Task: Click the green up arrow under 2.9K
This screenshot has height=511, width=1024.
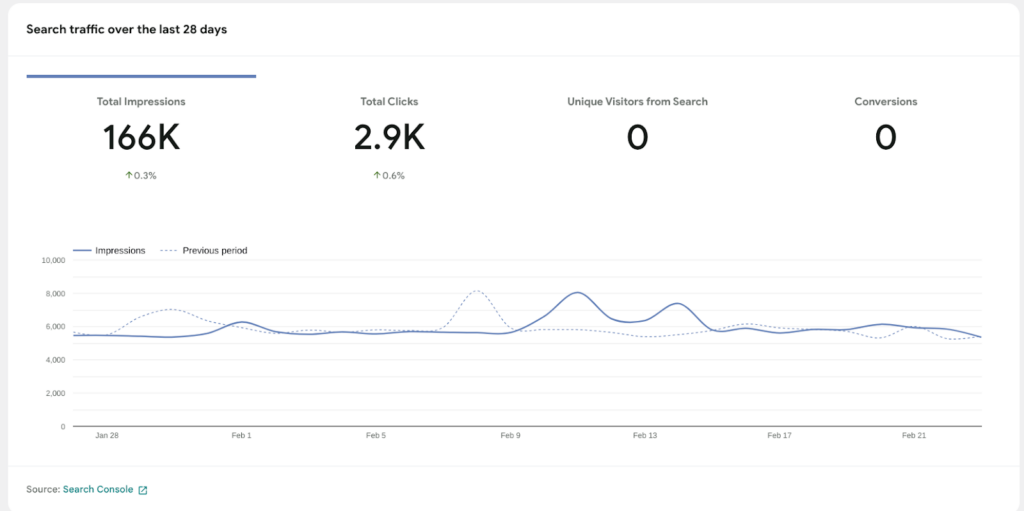Action: point(377,176)
